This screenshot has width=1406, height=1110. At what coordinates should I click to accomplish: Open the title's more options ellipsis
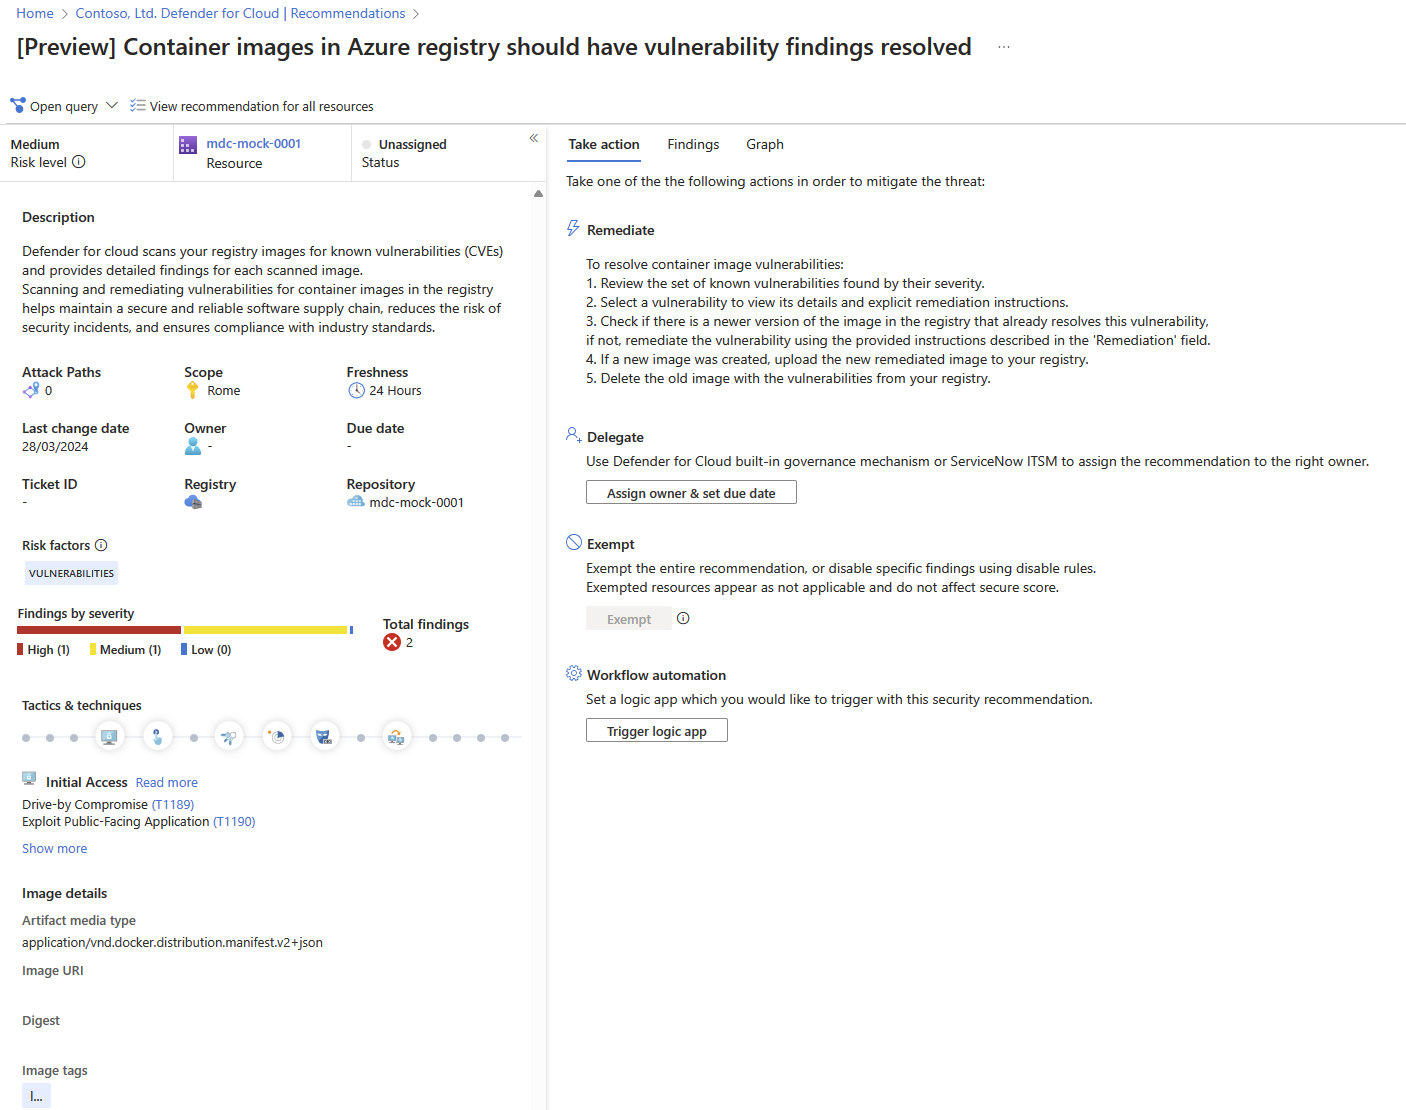coord(1004,47)
